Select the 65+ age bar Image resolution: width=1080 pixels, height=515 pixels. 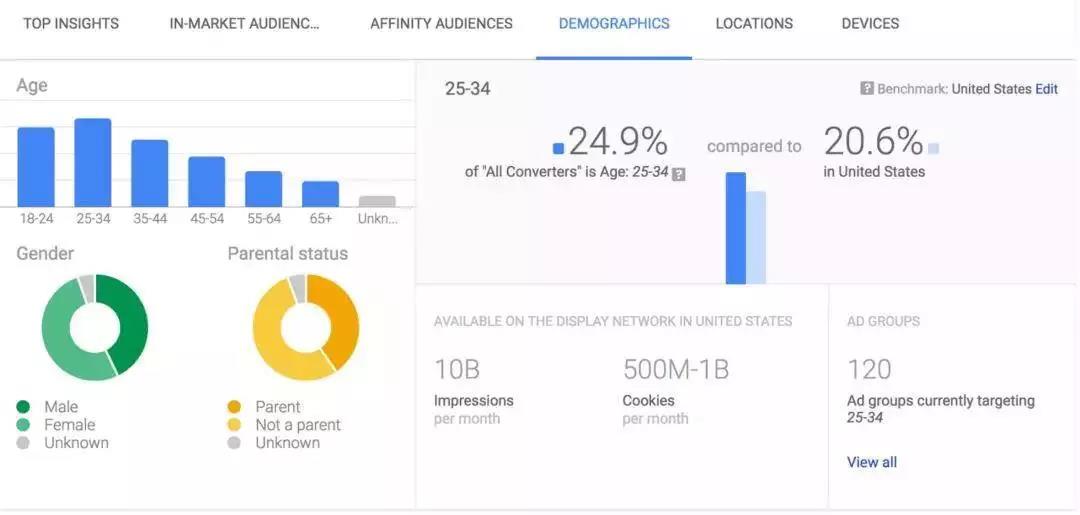click(320, 194)
